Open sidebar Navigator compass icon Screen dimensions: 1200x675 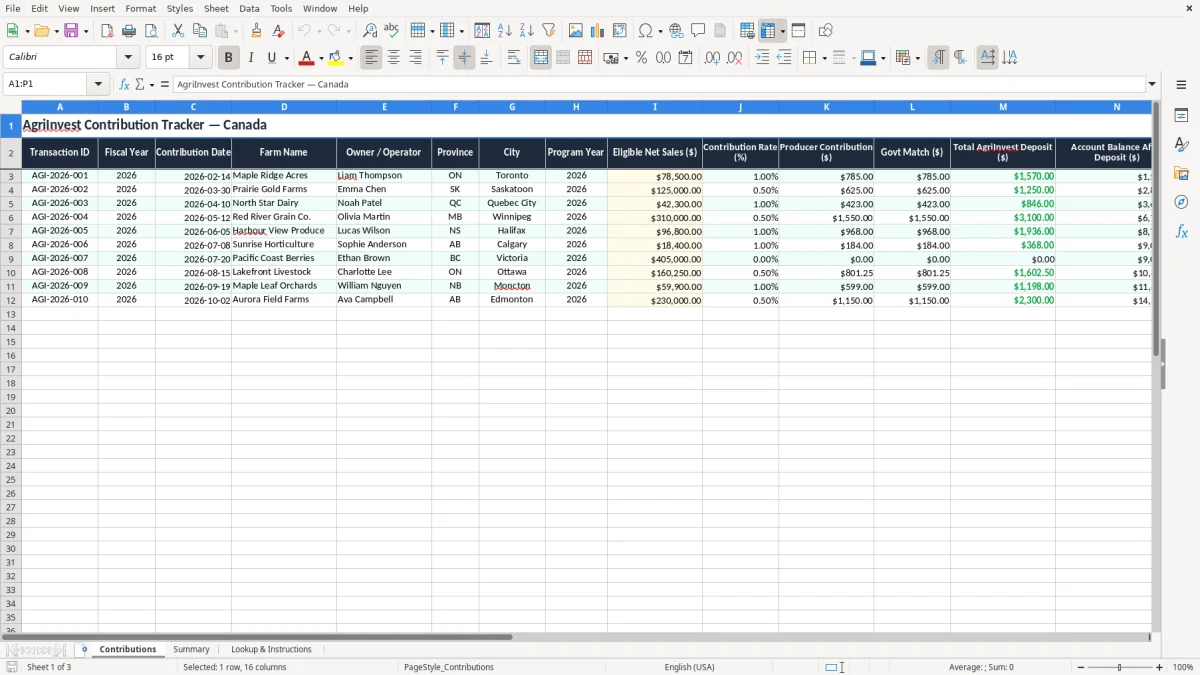click(1181, 202)
